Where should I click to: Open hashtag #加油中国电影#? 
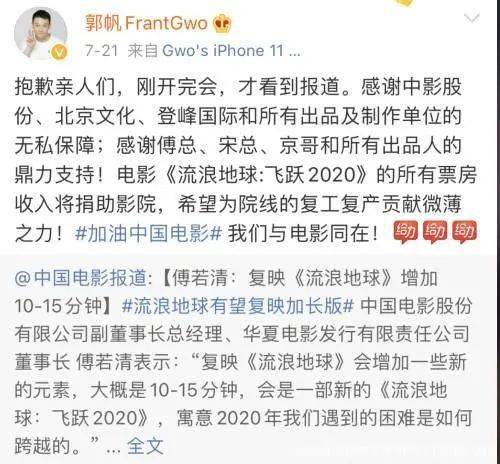[x=148, y=233]
